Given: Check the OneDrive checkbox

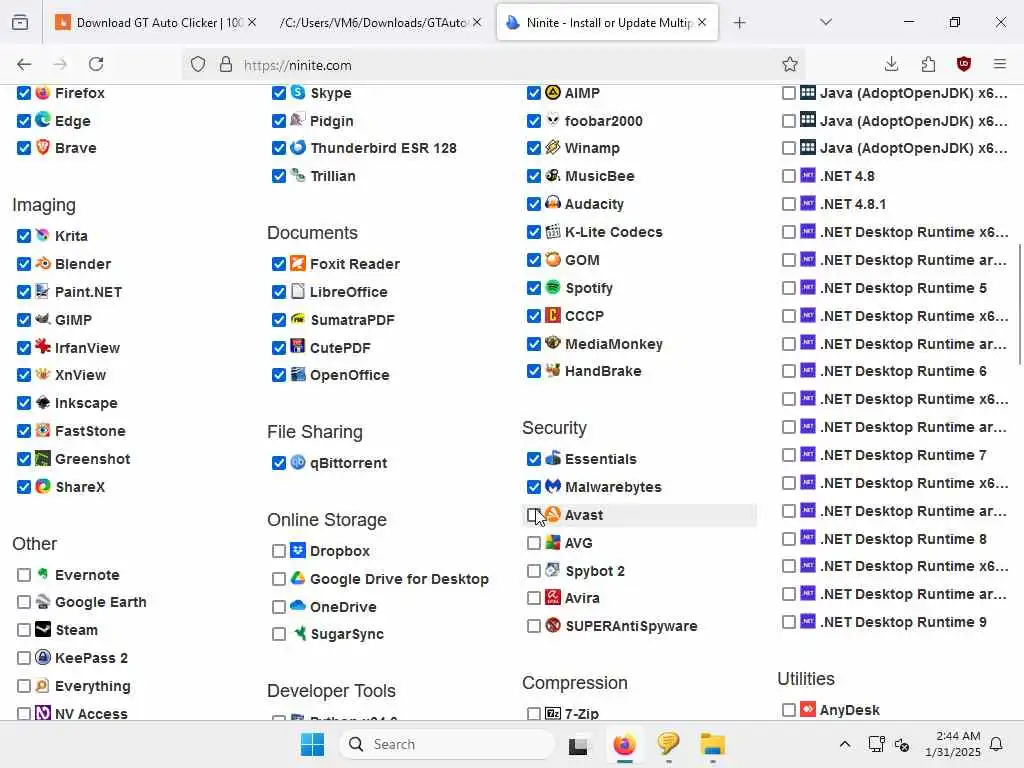Looking at the screenshot, I should click(279, 607).
